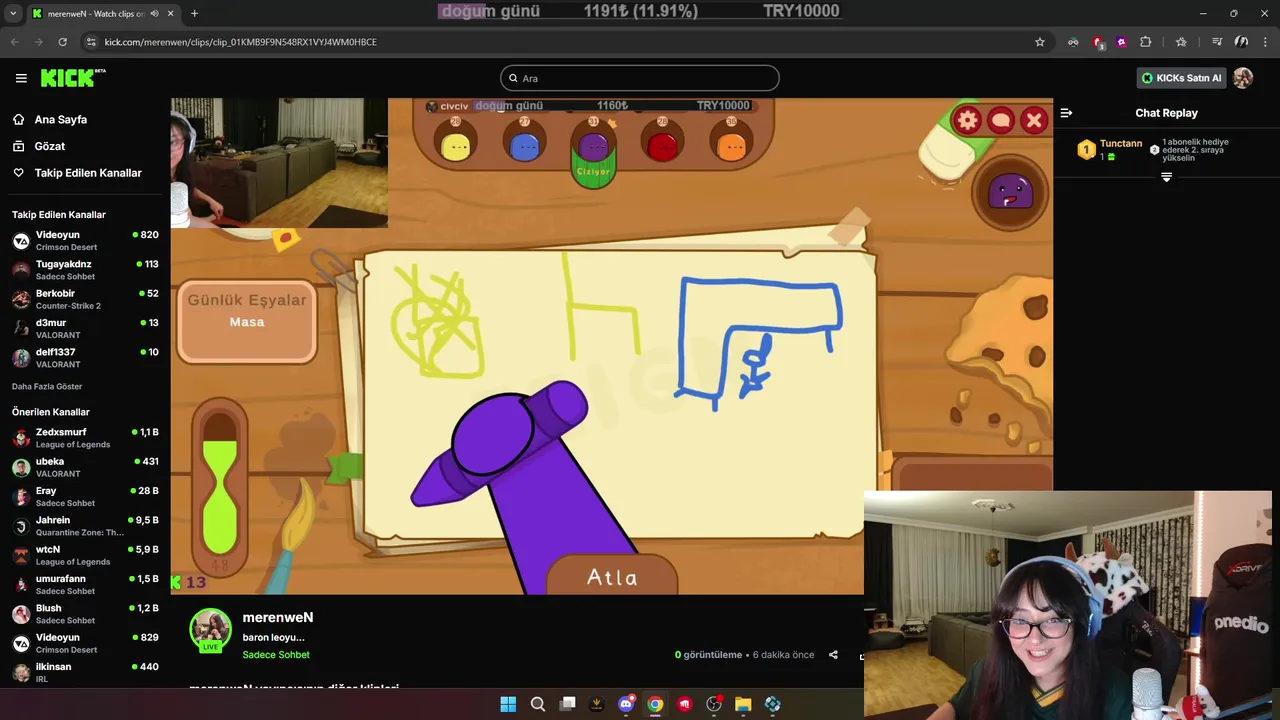Click the game chat bubble icon
The width and height of the screenshot is (1280, 720).
1001,121
